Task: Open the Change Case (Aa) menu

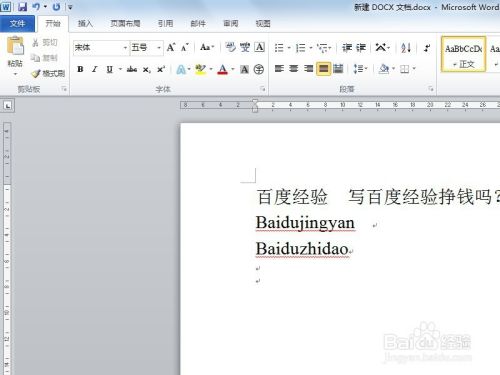Action: tap(207, 48)
